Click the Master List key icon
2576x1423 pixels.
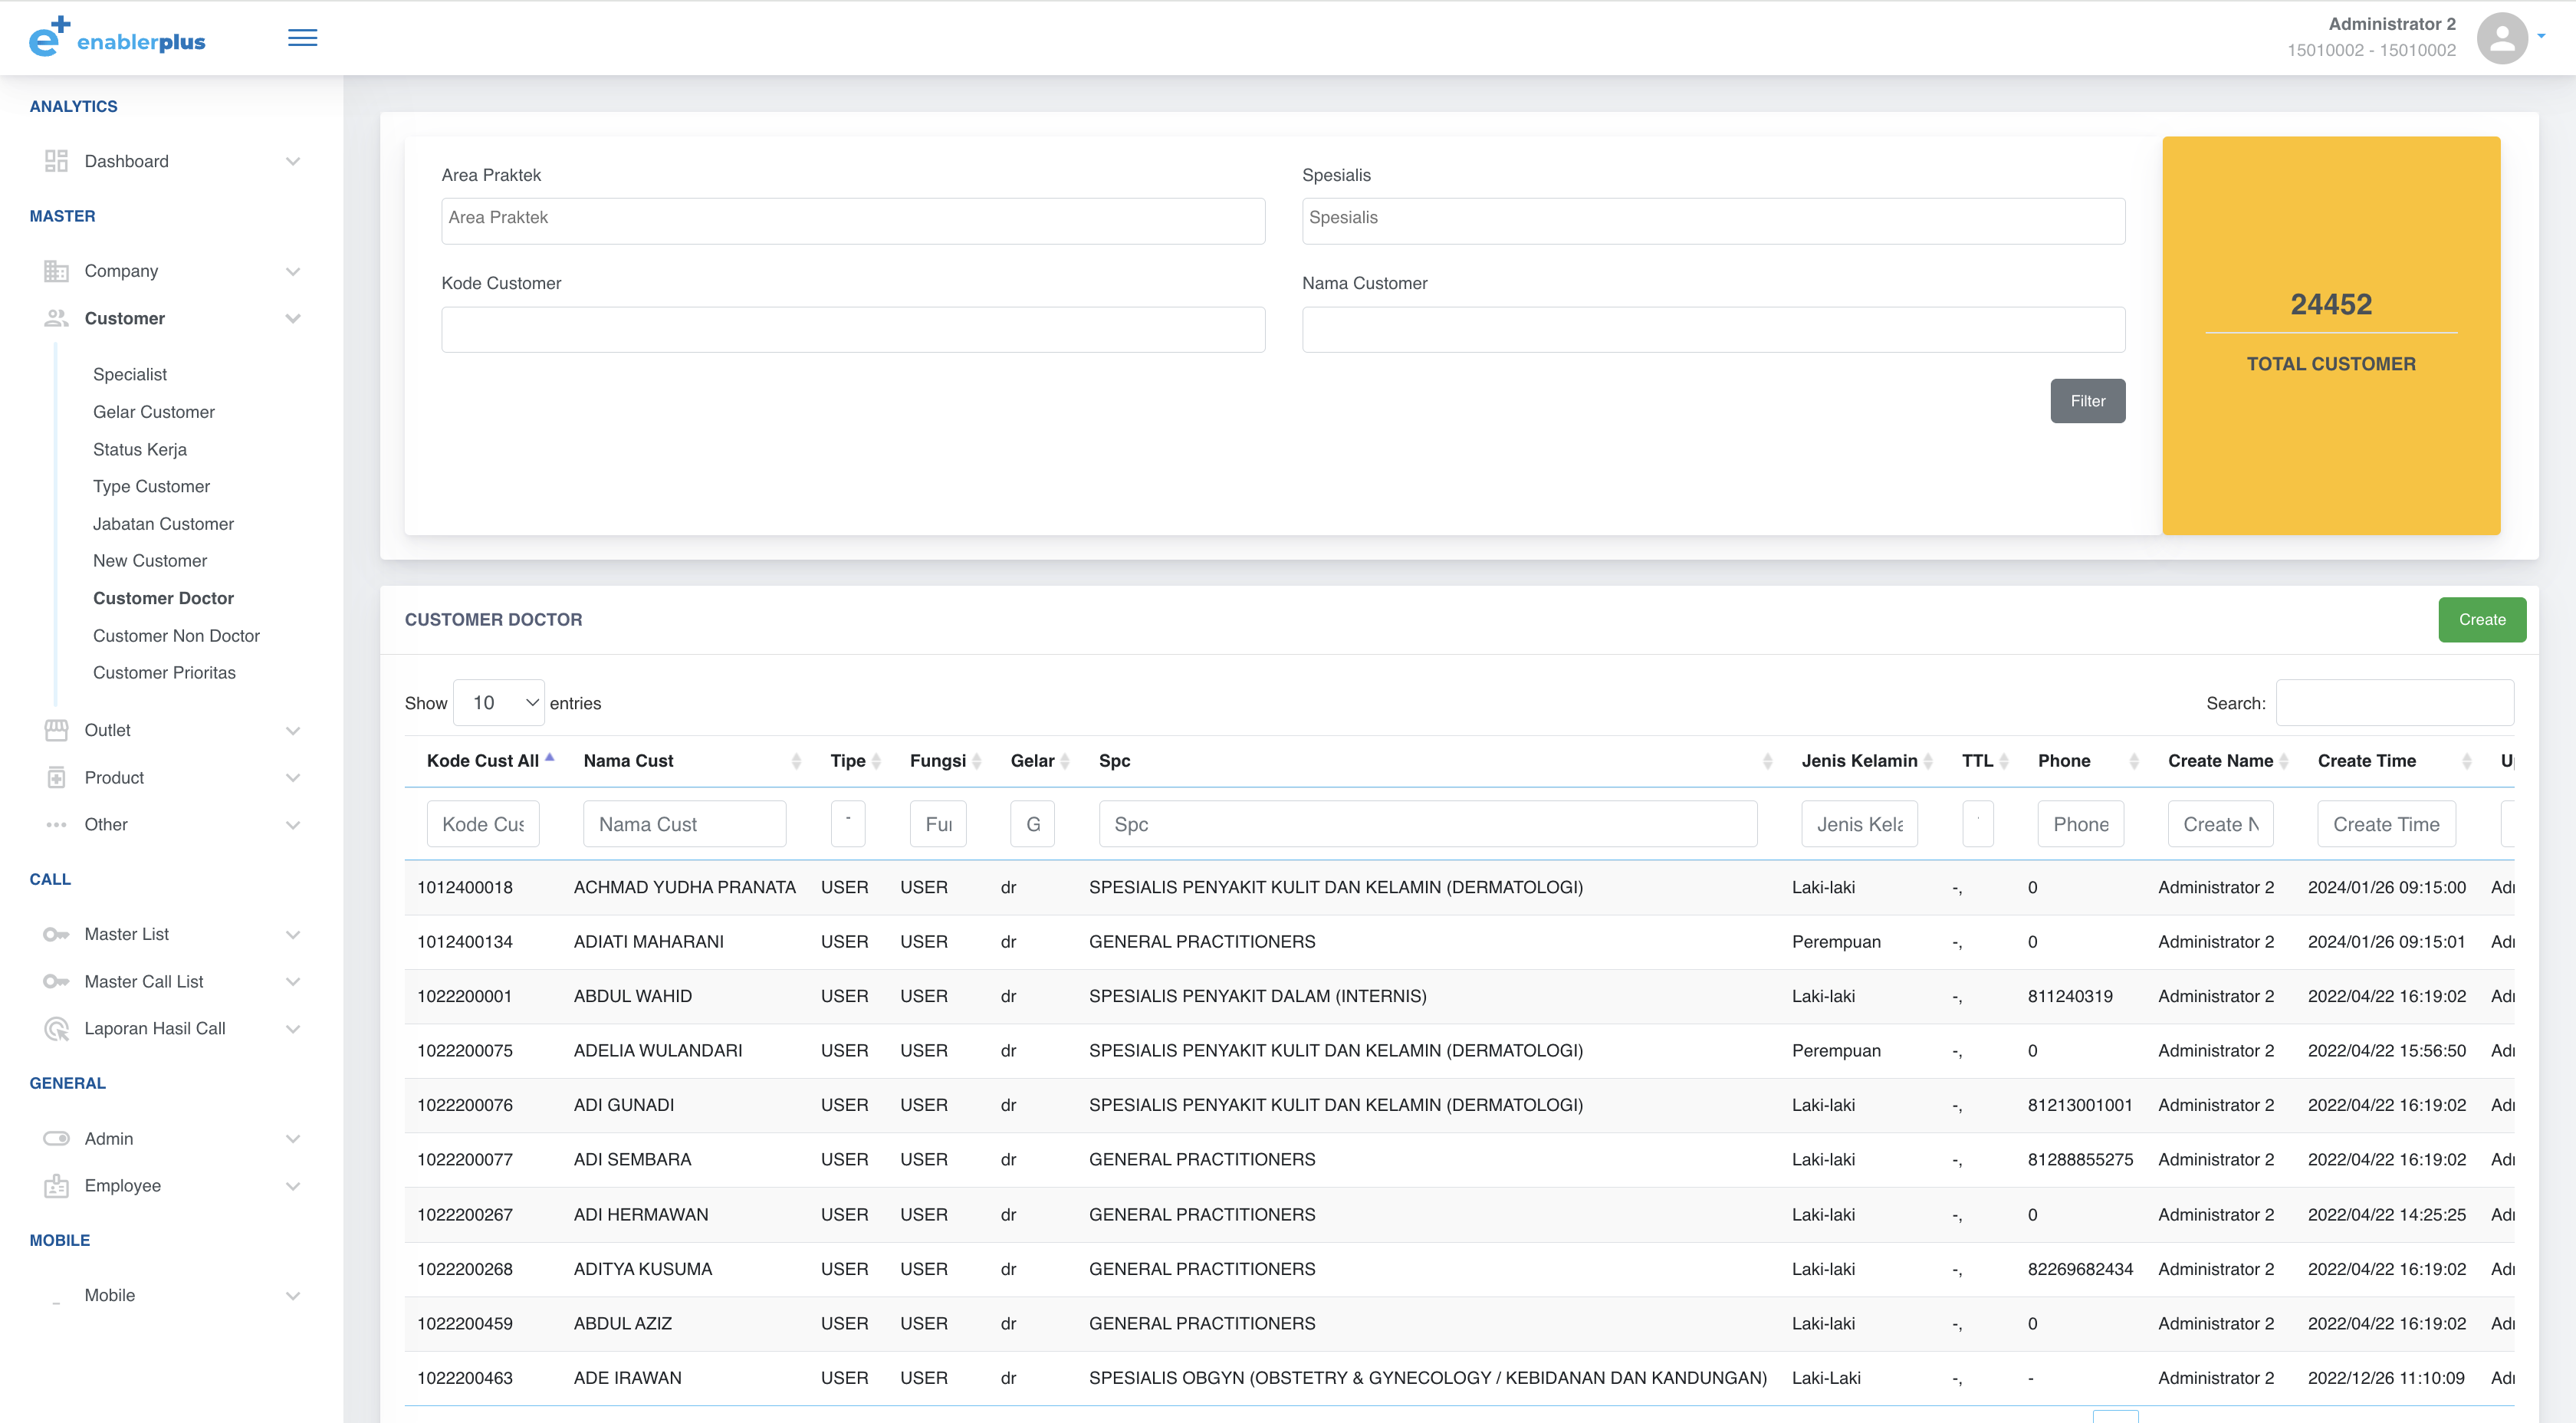[x=56, y=934]
